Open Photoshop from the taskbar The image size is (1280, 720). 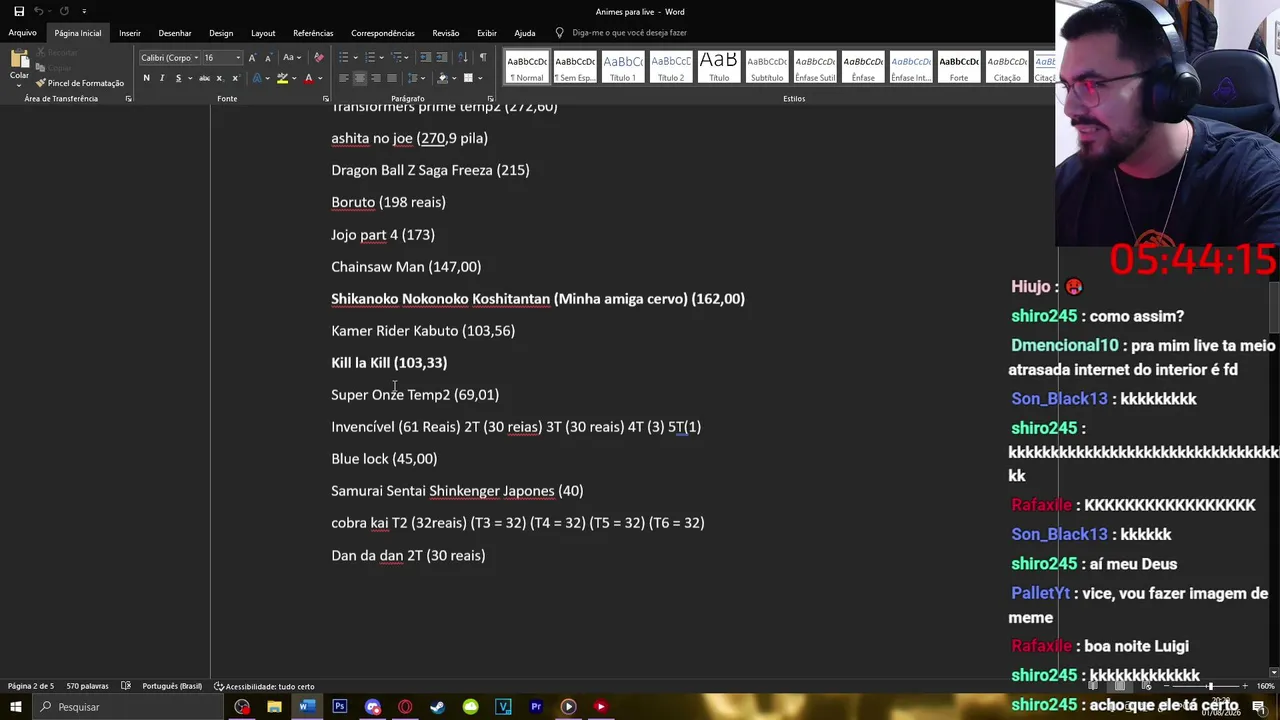[x=340, y=707]
